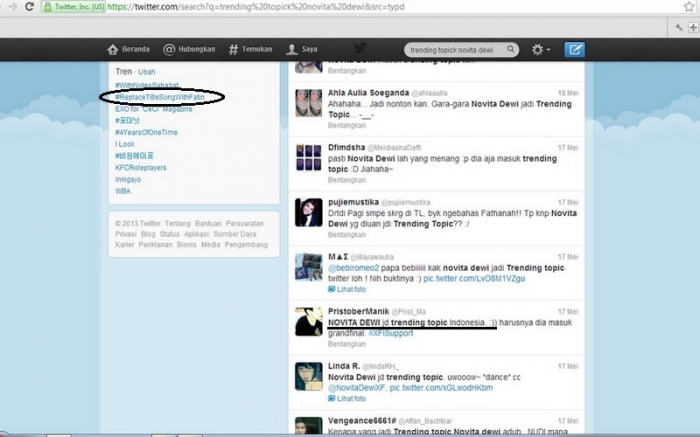Image resolution: width=700 pixels, height=437 pixels.
Task: Open #4YearsOfOneTime trend
Action: coord(146,132)
